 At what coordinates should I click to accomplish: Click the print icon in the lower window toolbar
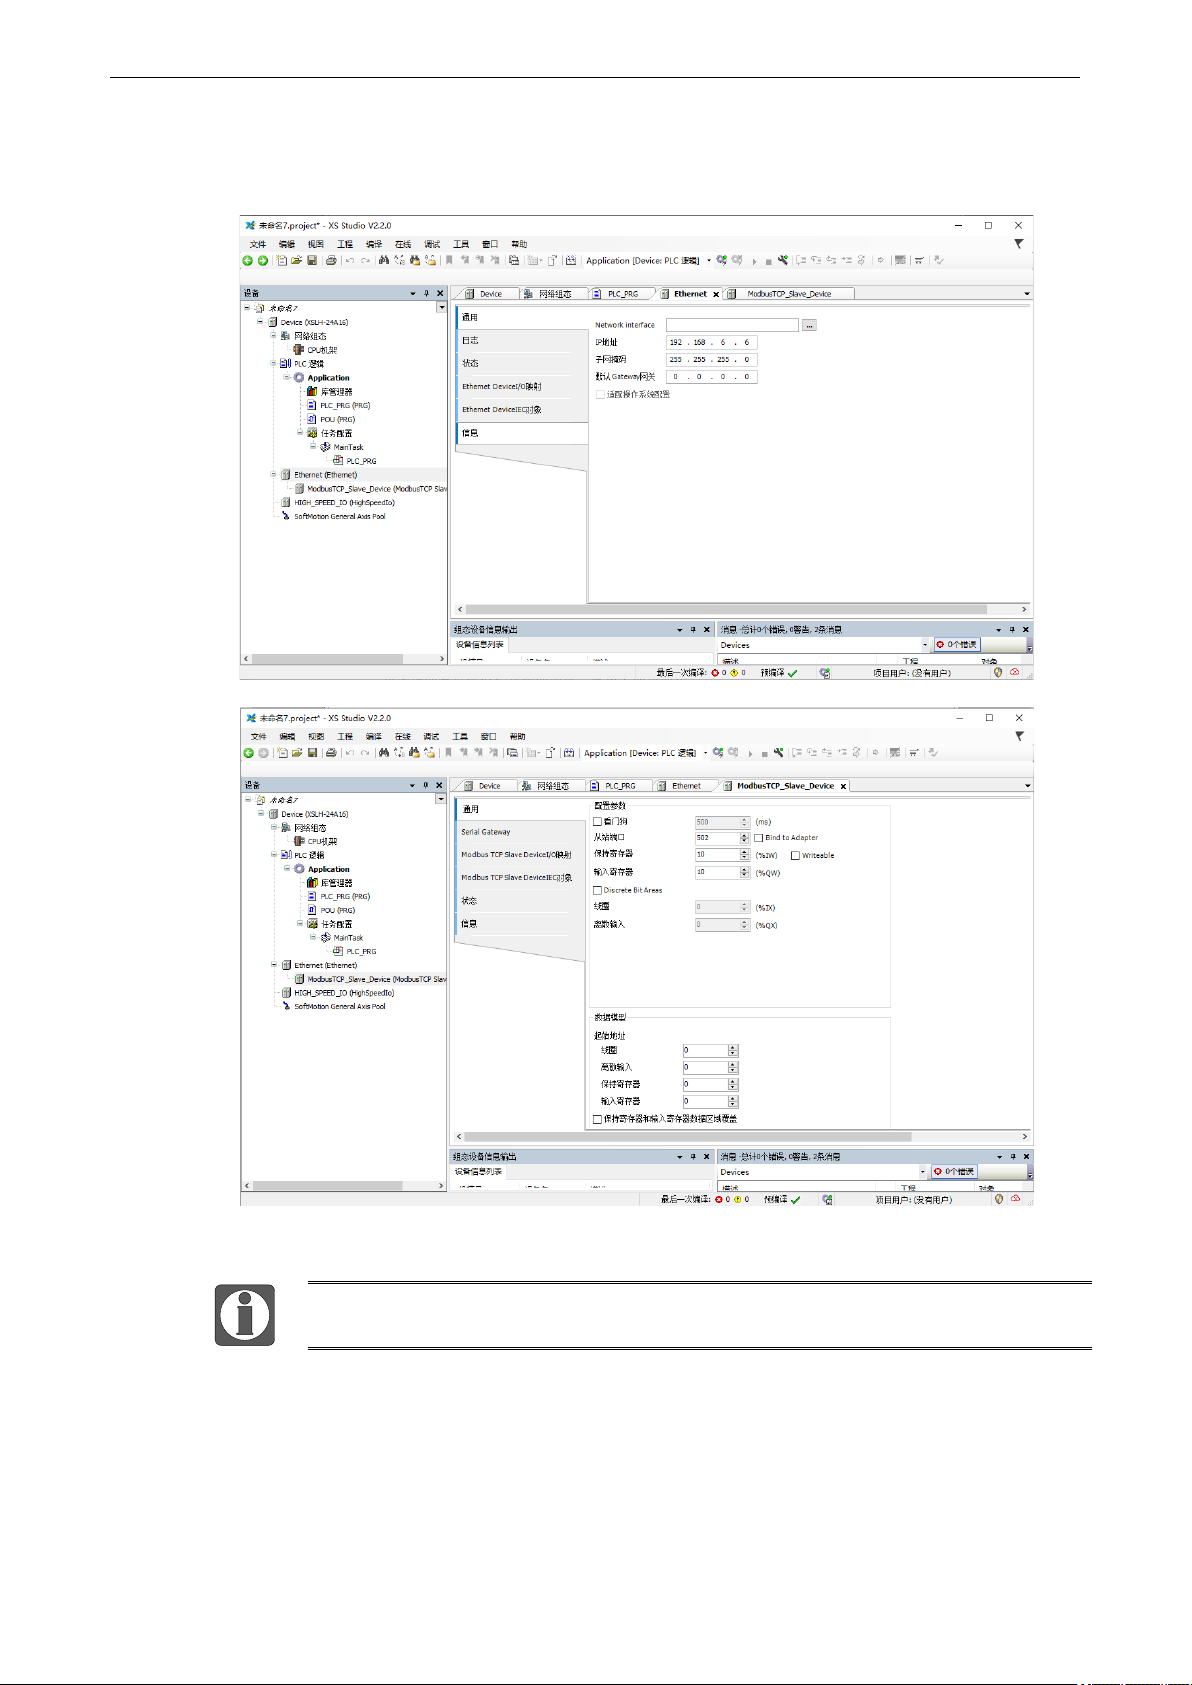331,753
